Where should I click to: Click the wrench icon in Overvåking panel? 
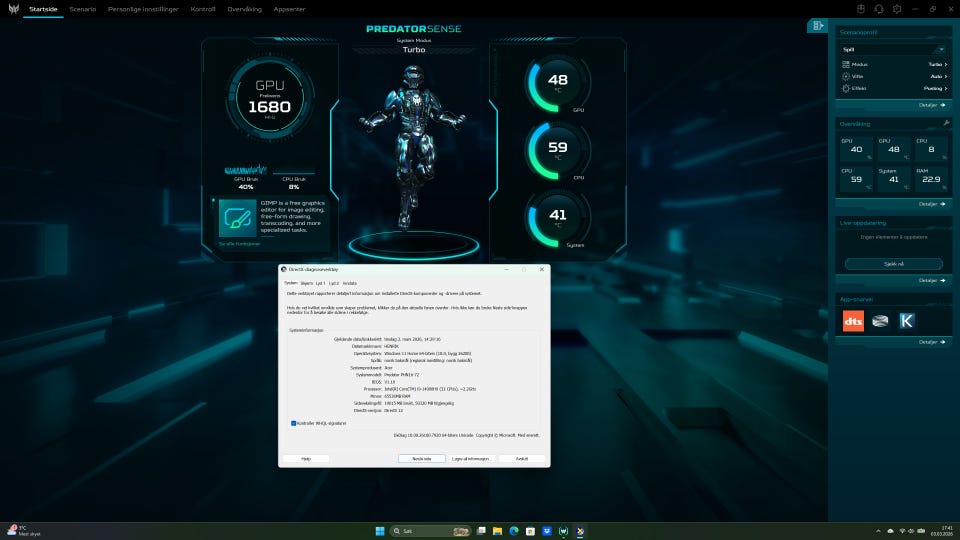pos(946,123)
